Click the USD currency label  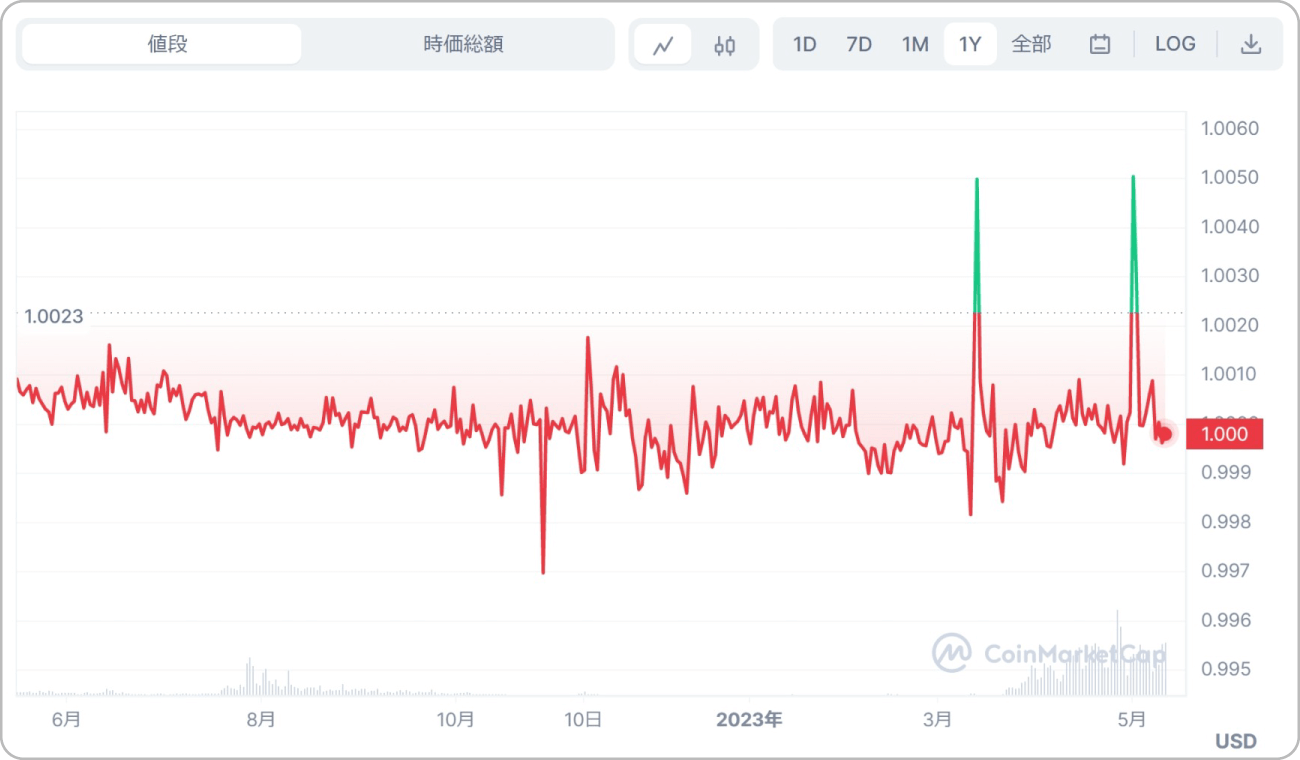click(1236, 741)
